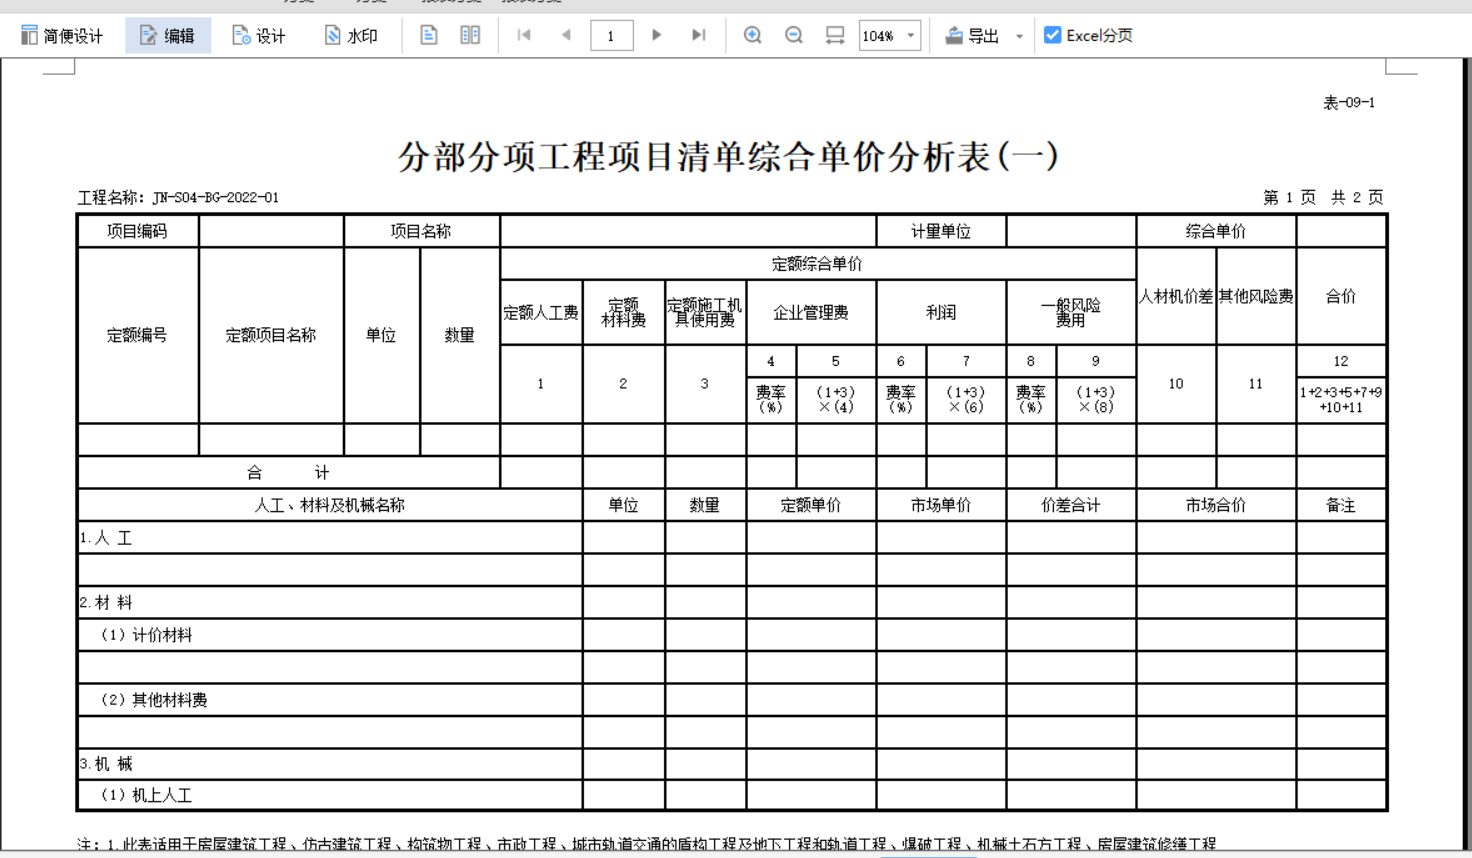Click the (1+3)×(4) formula cell
The image size is (1472, 858).
click(x=836, y=399)
